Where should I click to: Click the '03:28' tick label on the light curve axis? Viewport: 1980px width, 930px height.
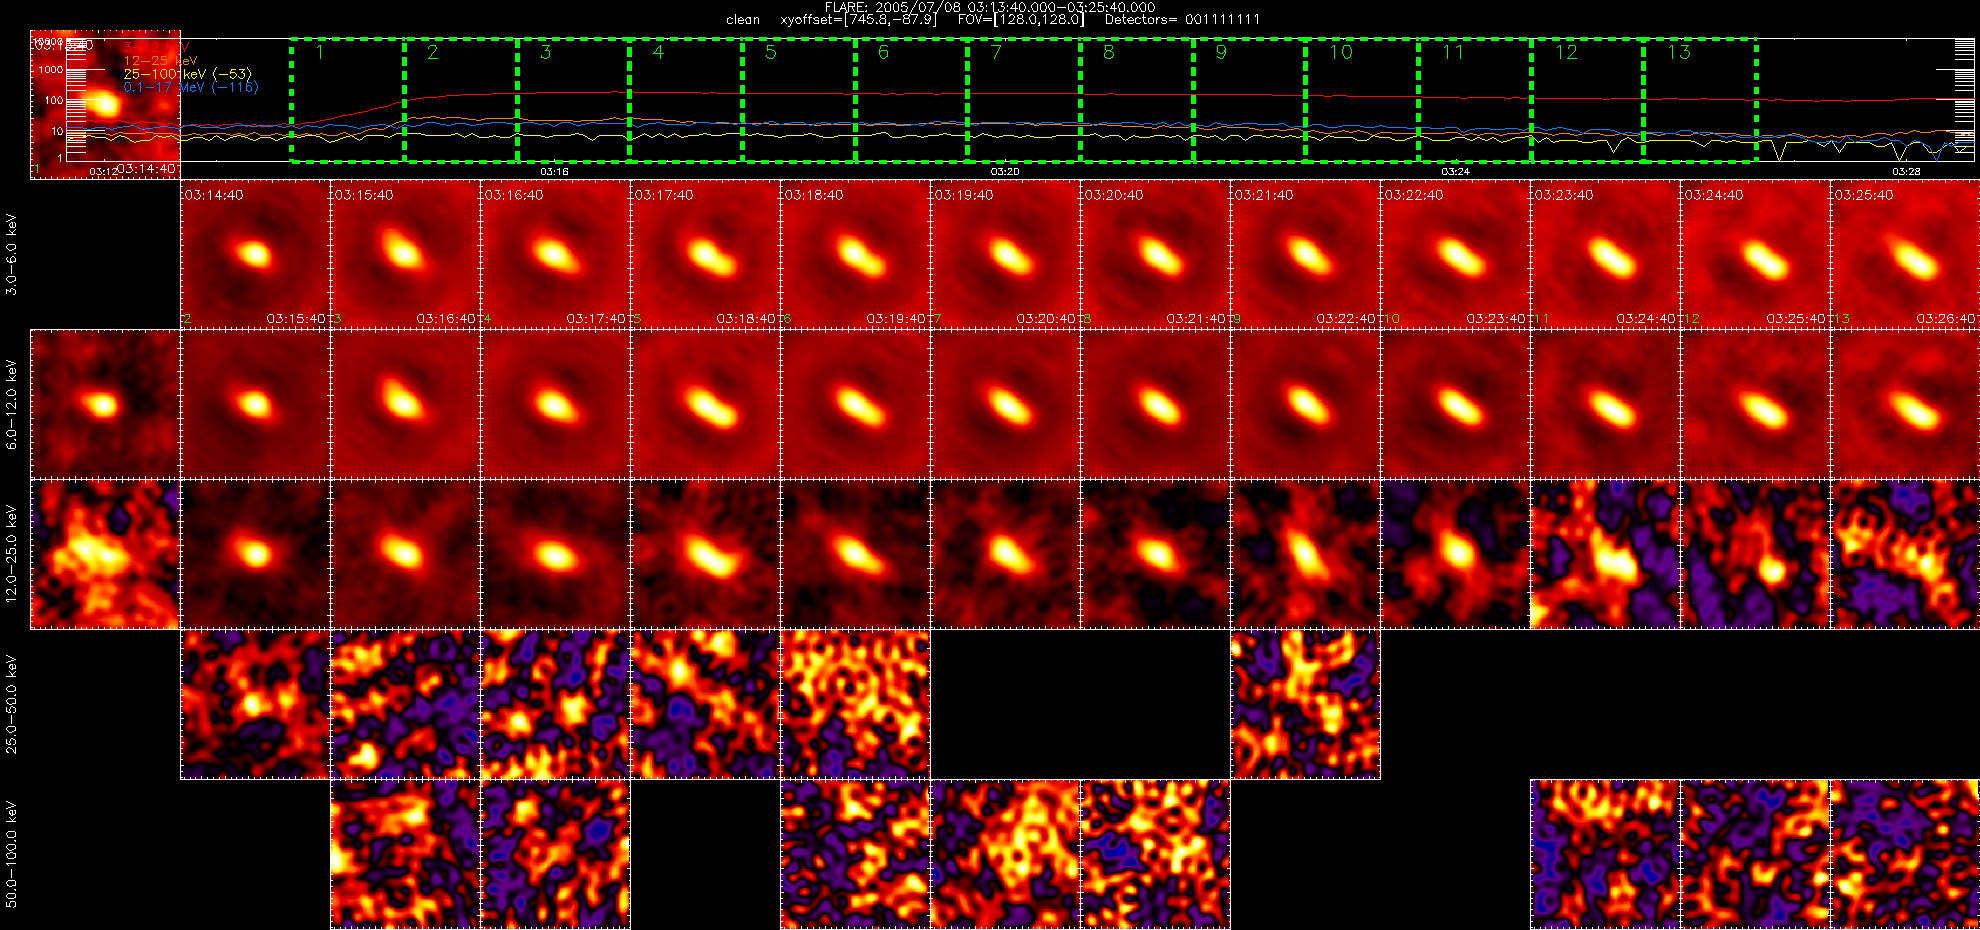[x=1906, y=172]
